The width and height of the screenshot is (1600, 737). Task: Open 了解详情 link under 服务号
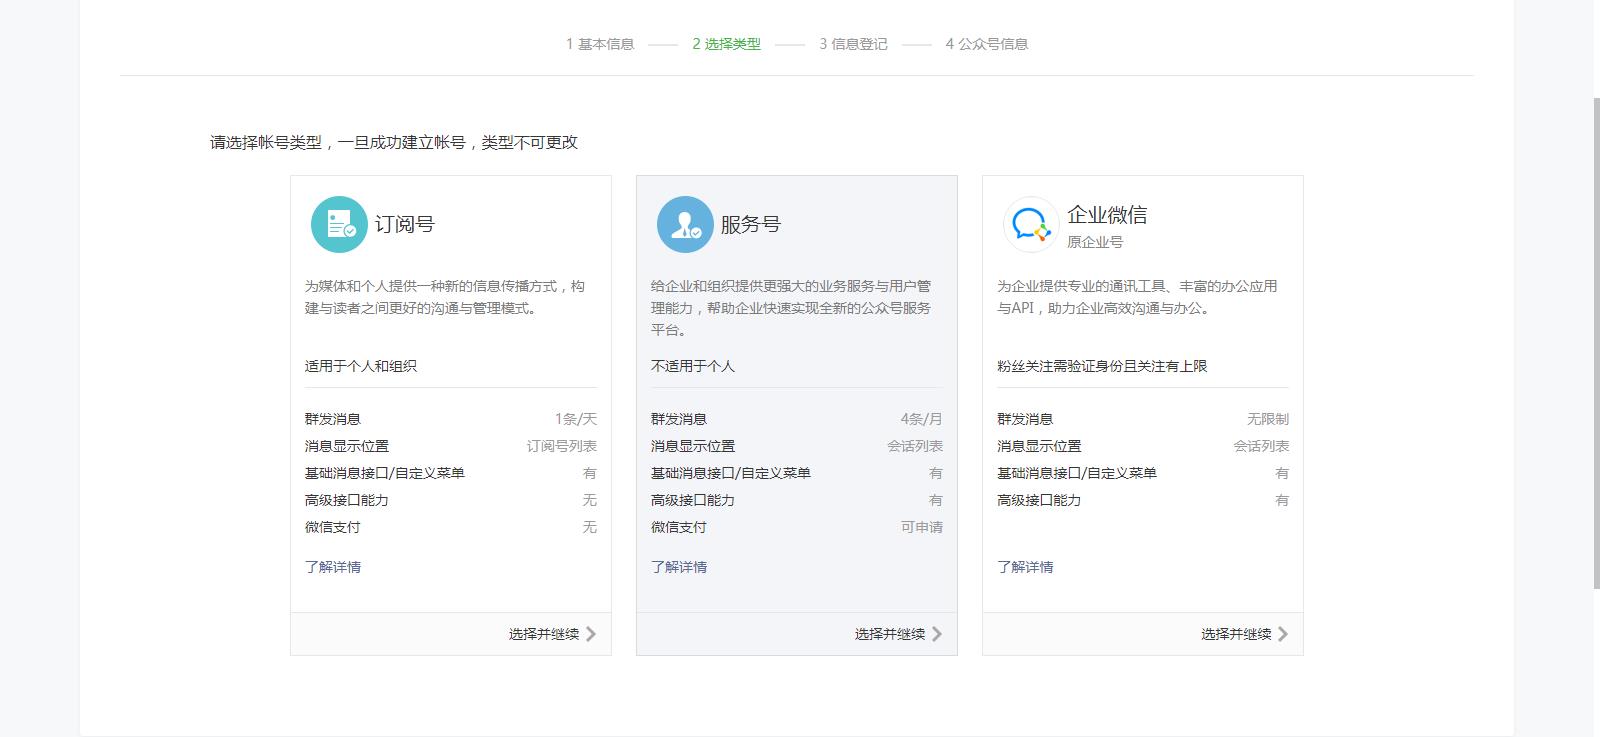point(679,567)
